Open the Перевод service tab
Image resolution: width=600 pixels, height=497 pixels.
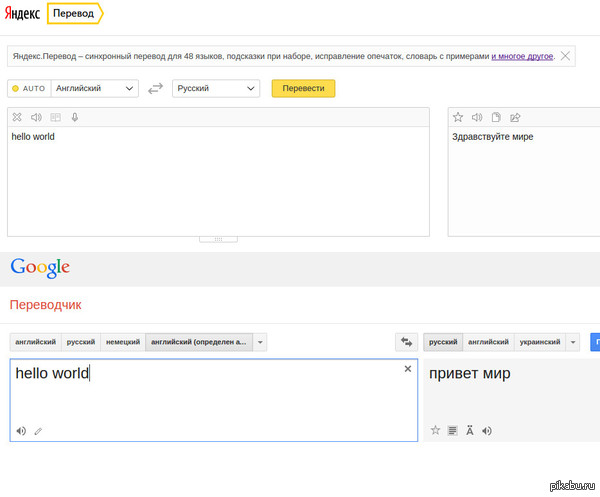tap(75, 13)
